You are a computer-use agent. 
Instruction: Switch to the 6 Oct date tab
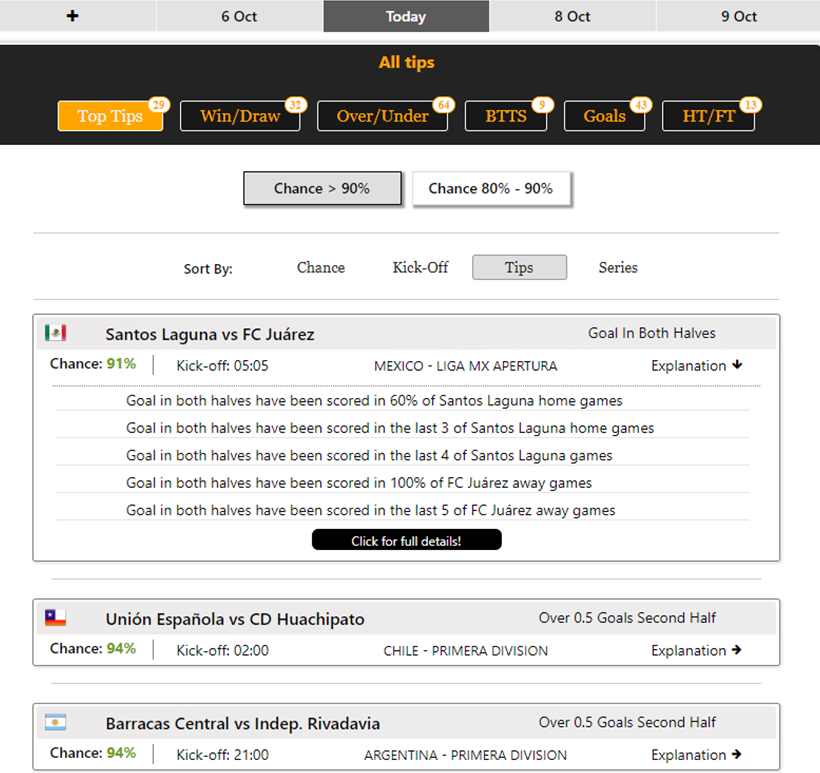point(239,16)
